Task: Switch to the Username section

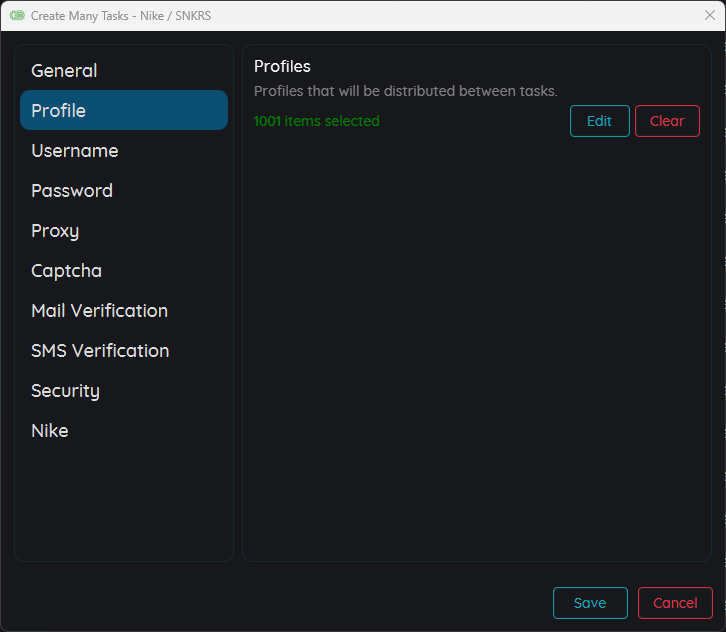Action: point(75,151)
